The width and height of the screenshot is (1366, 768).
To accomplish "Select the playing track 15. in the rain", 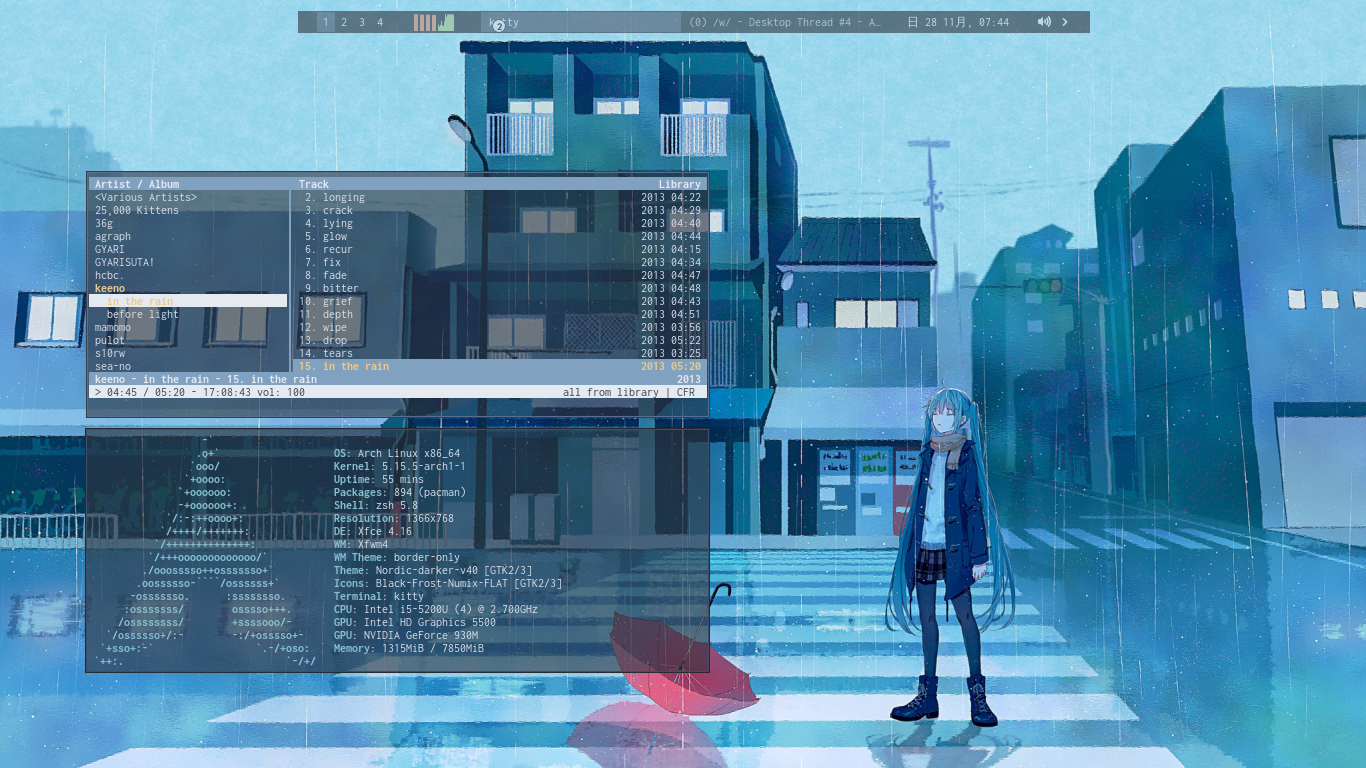I will click(500, 366).
